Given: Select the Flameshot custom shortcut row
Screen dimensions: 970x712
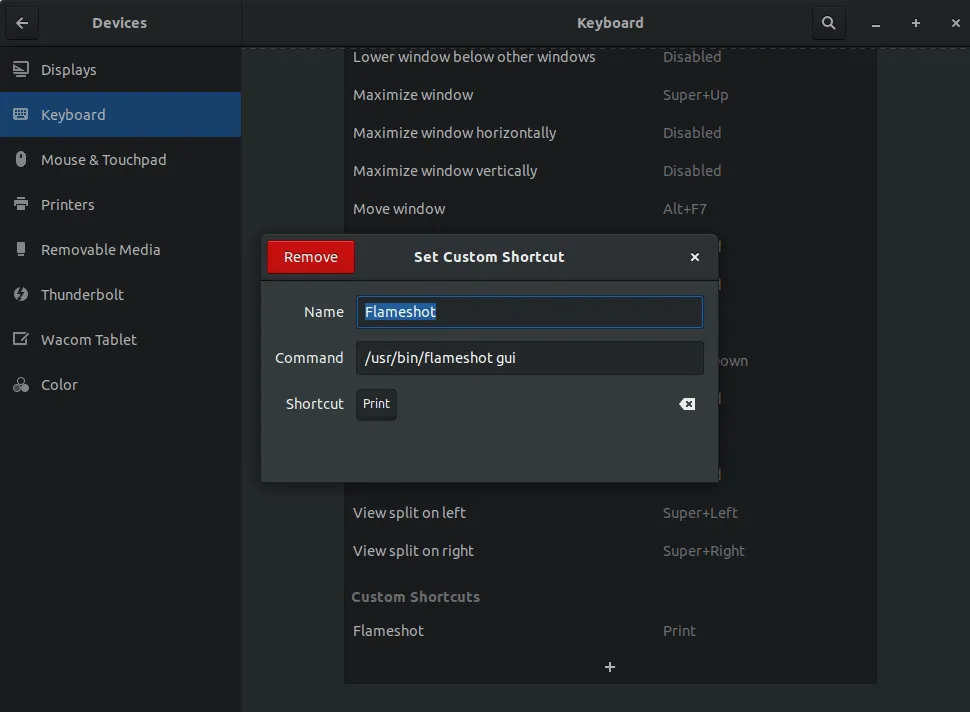Looking at the screenshot, I should (610, 631).
